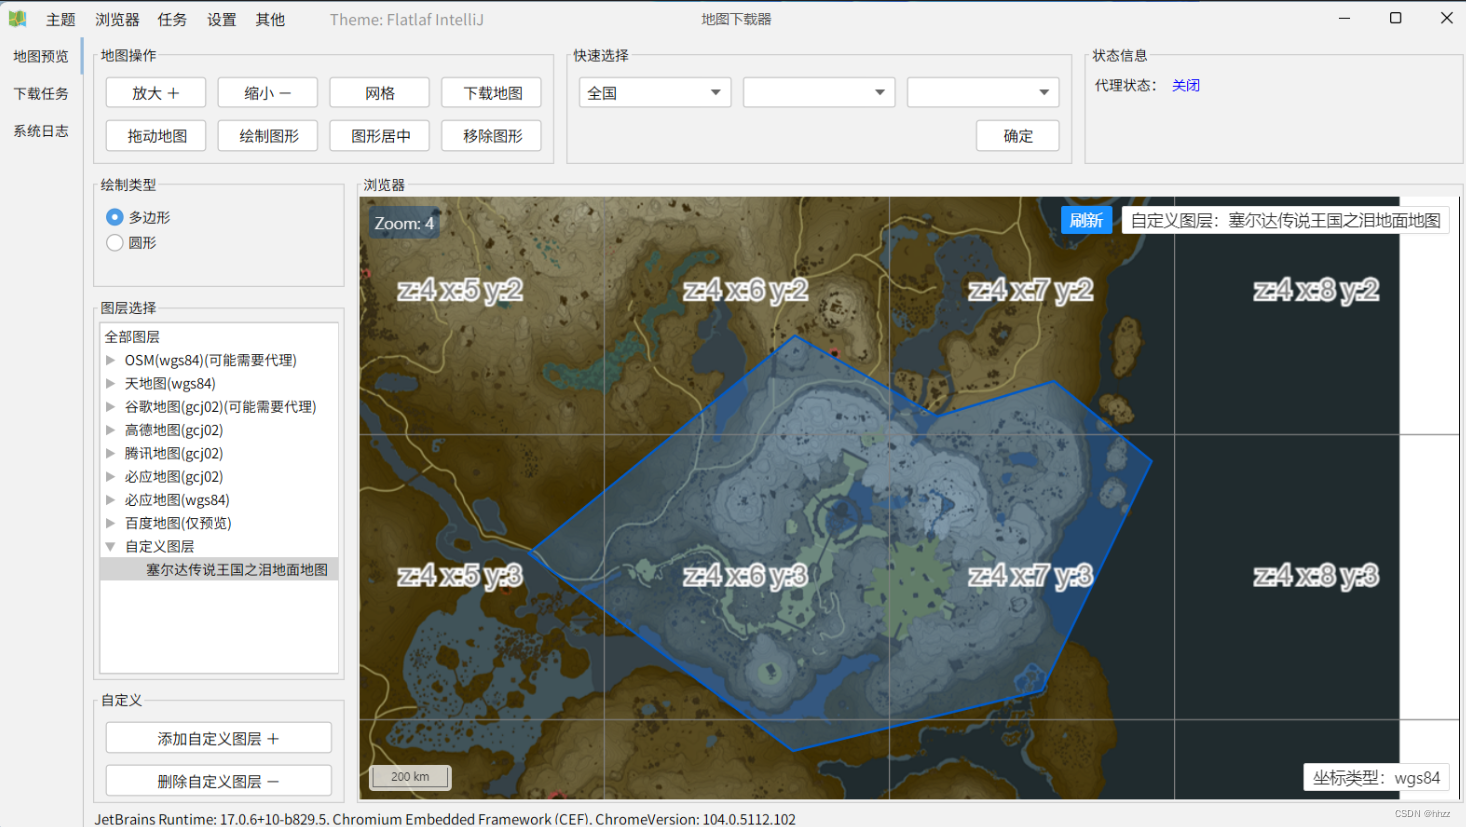Expand the 百度地图(仅预览) layer node
Image resolution: width=1466 pixels, height=827 pixels.
click(x=110, y=523)
